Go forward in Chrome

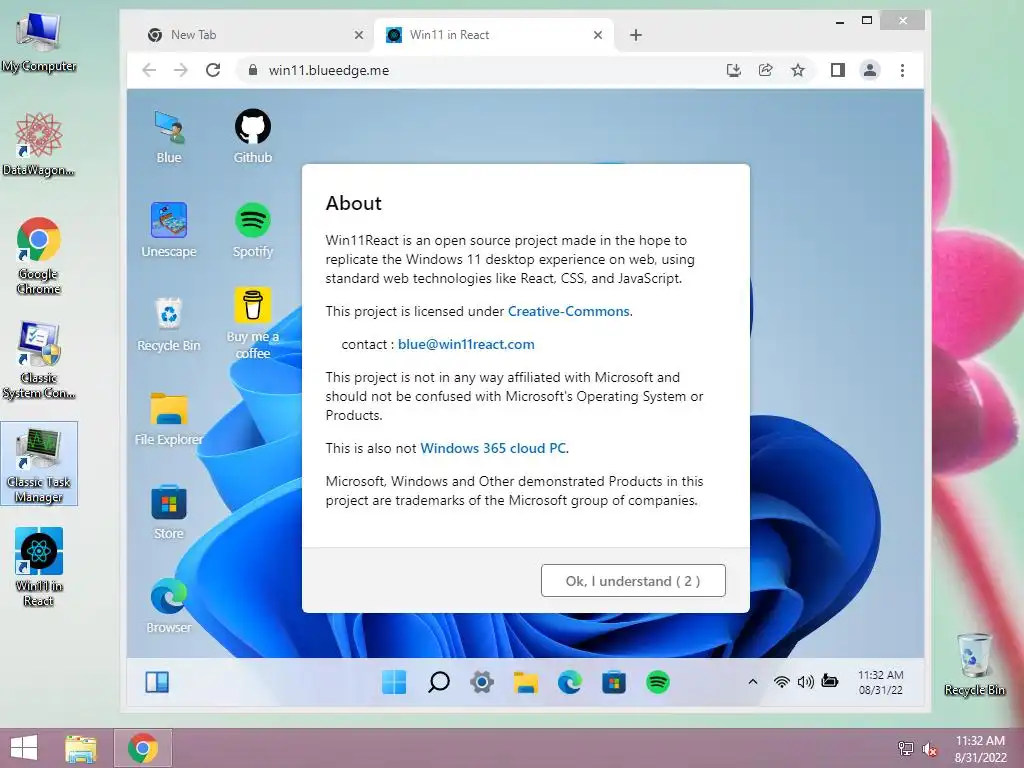click(x=181, y=70)
